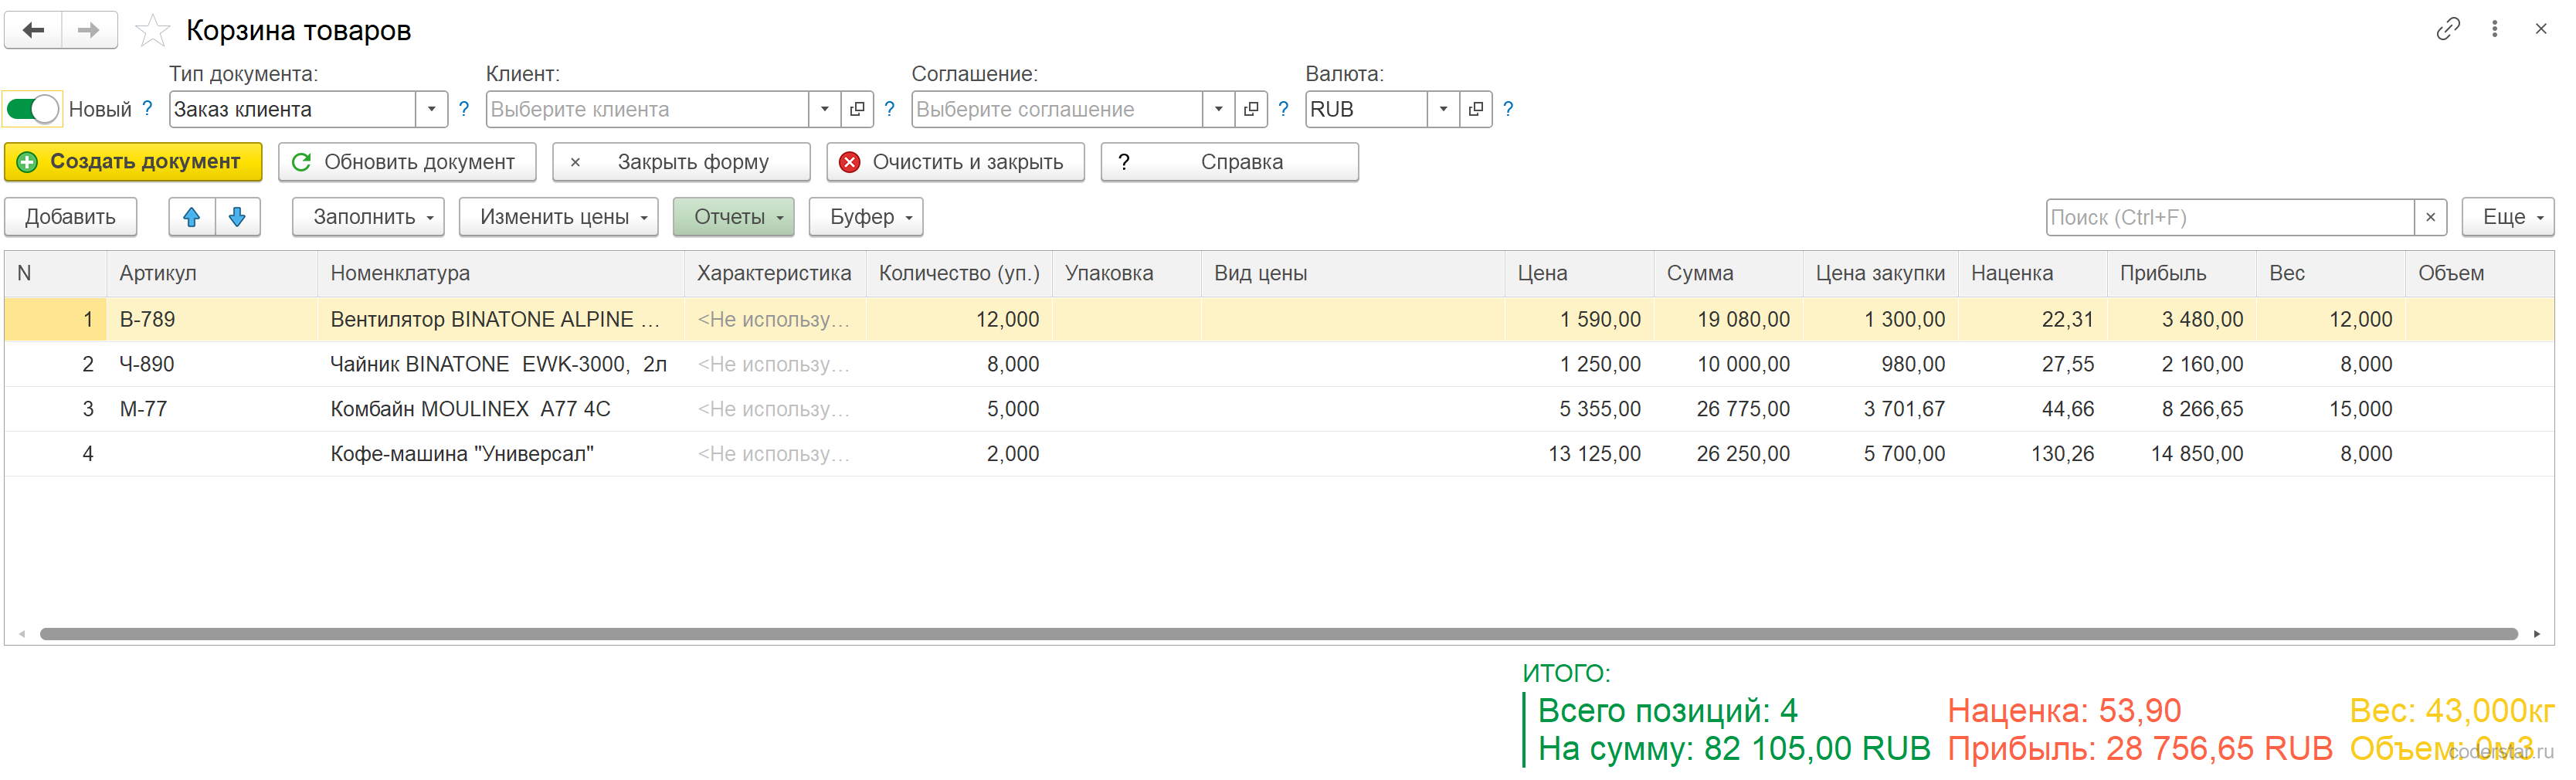Click the Соглашение input field

click(1057, 109)
